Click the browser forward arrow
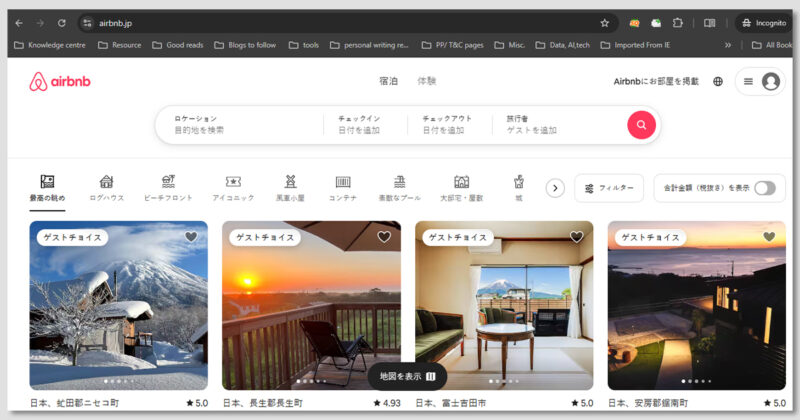Viewport: 800px width, 420px height. (x=40, y=23)
